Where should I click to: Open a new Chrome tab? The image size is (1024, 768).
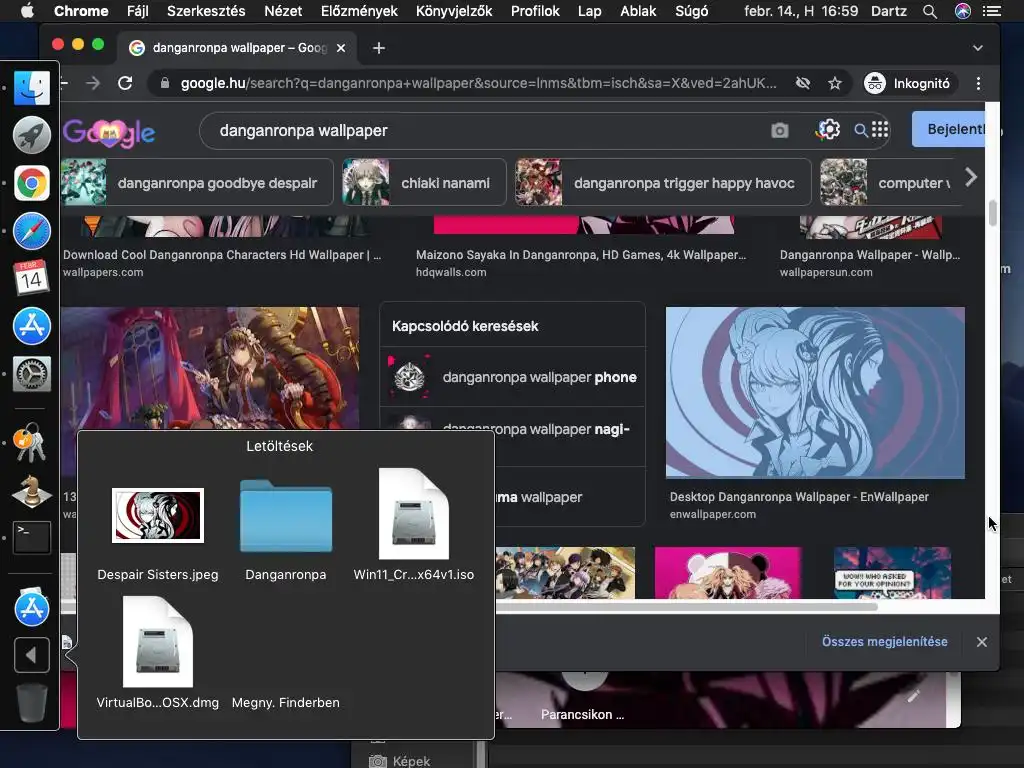pyautogui.click(x=379, y=48)
